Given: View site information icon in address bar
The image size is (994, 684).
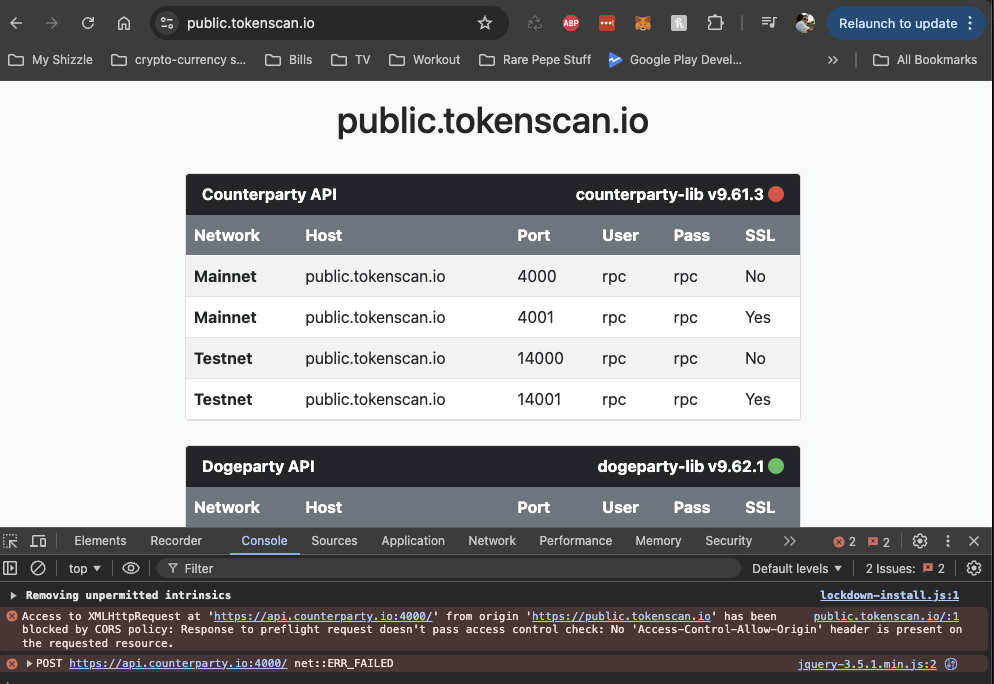Looking at the screenshot, I should tap(167, 23).
